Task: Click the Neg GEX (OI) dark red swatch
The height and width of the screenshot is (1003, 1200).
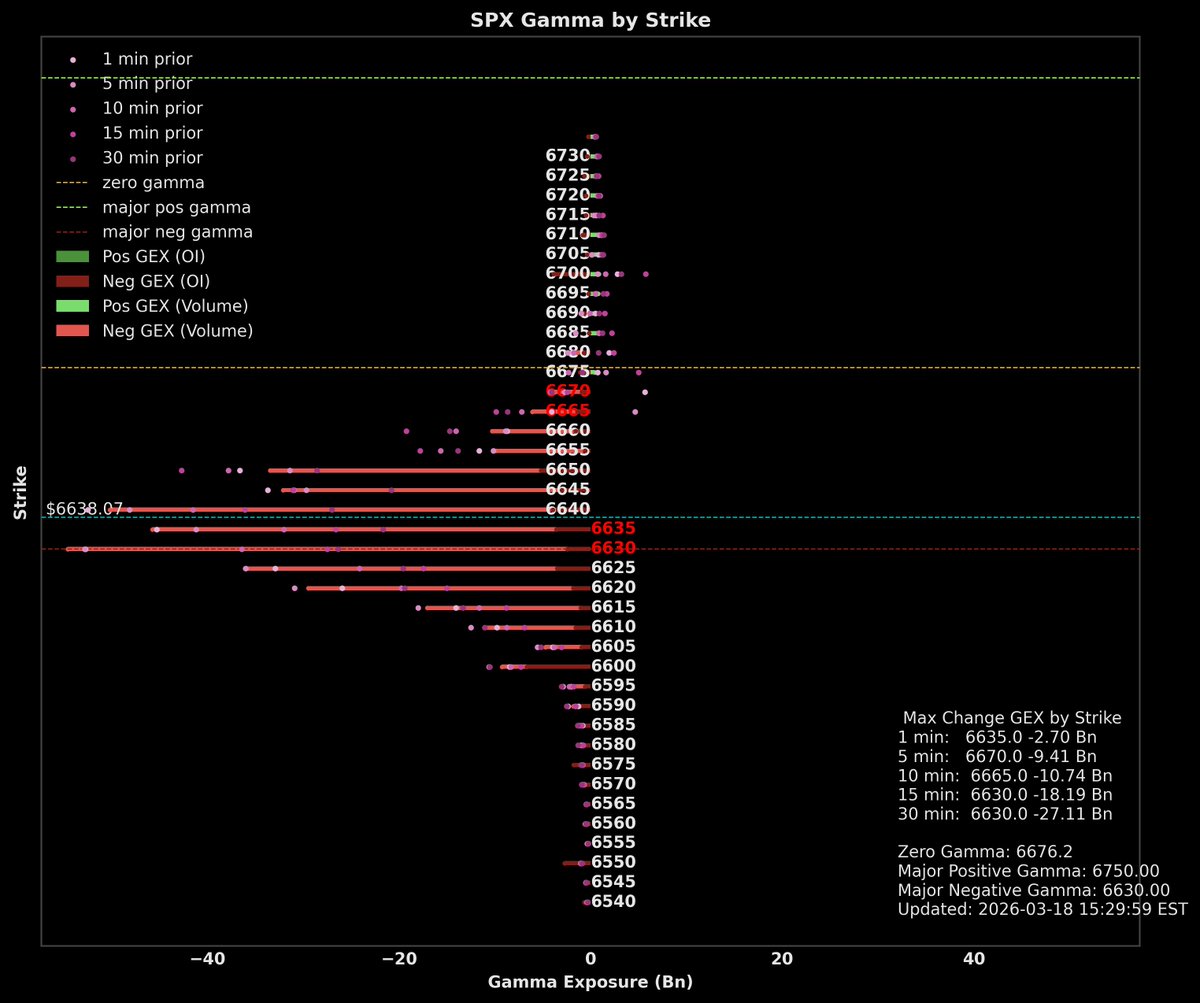Action: [73, 281]
